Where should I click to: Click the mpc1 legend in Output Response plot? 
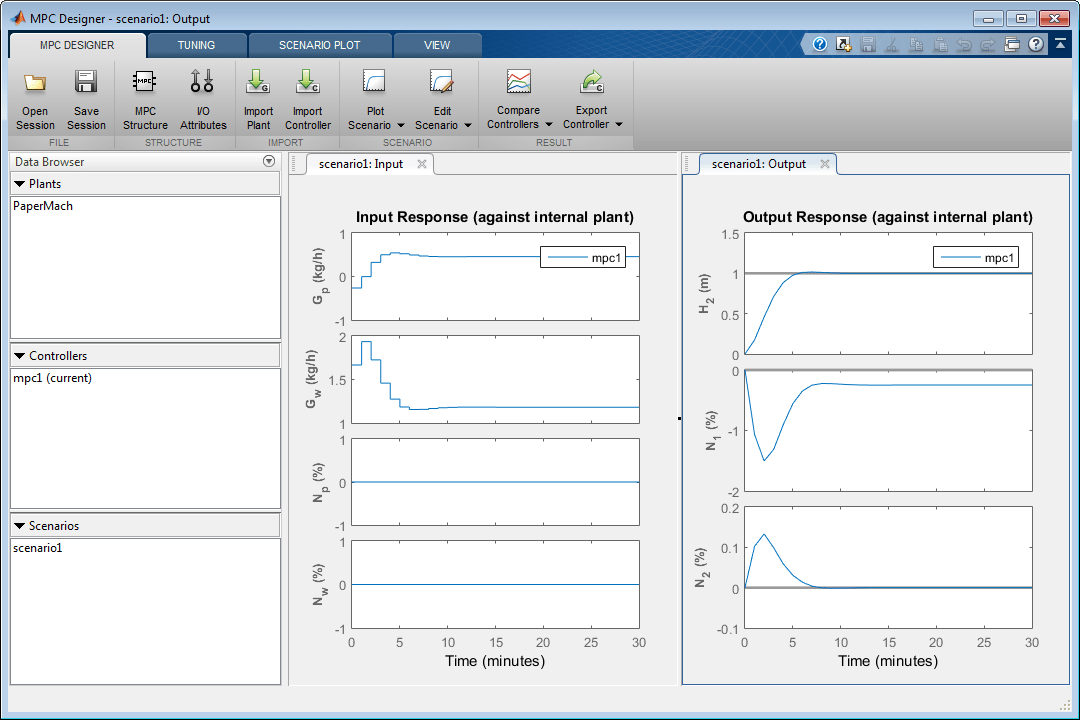point(976,258)
